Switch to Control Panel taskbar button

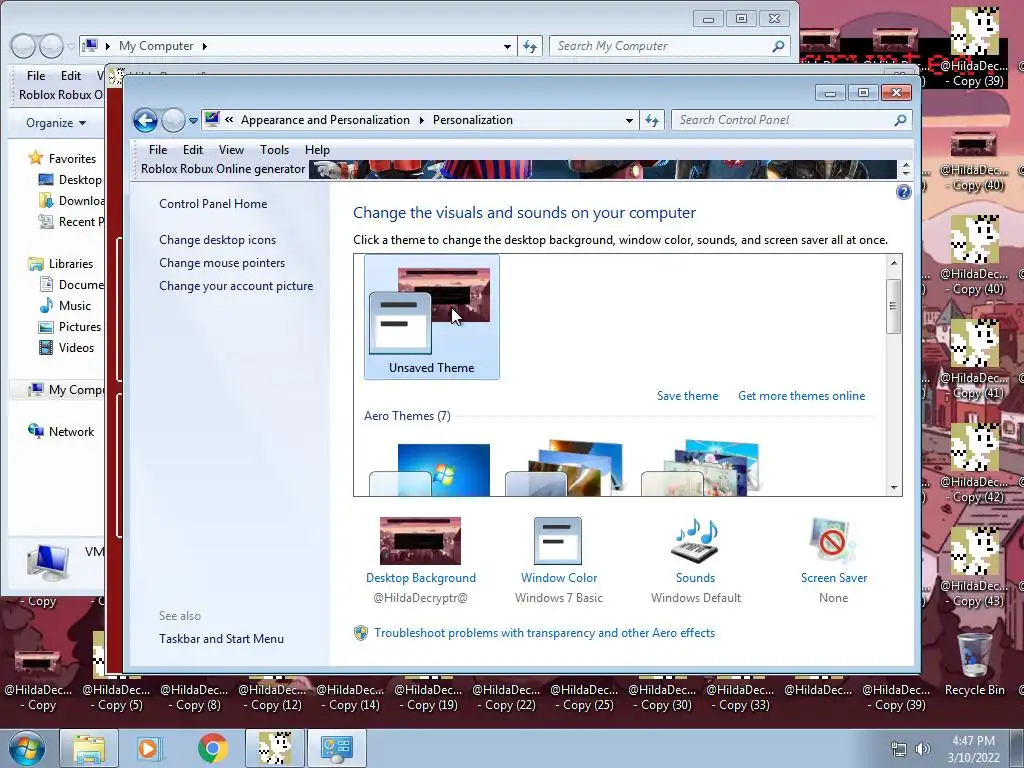tap(337, 748)
